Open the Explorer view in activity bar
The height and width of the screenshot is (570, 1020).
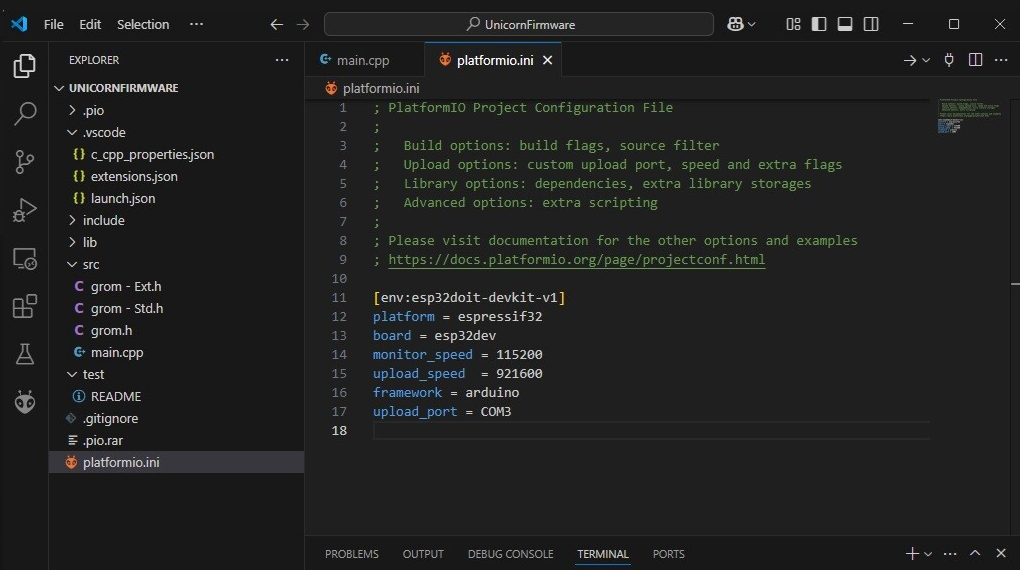pyautogui.click(x=25, y=66)
